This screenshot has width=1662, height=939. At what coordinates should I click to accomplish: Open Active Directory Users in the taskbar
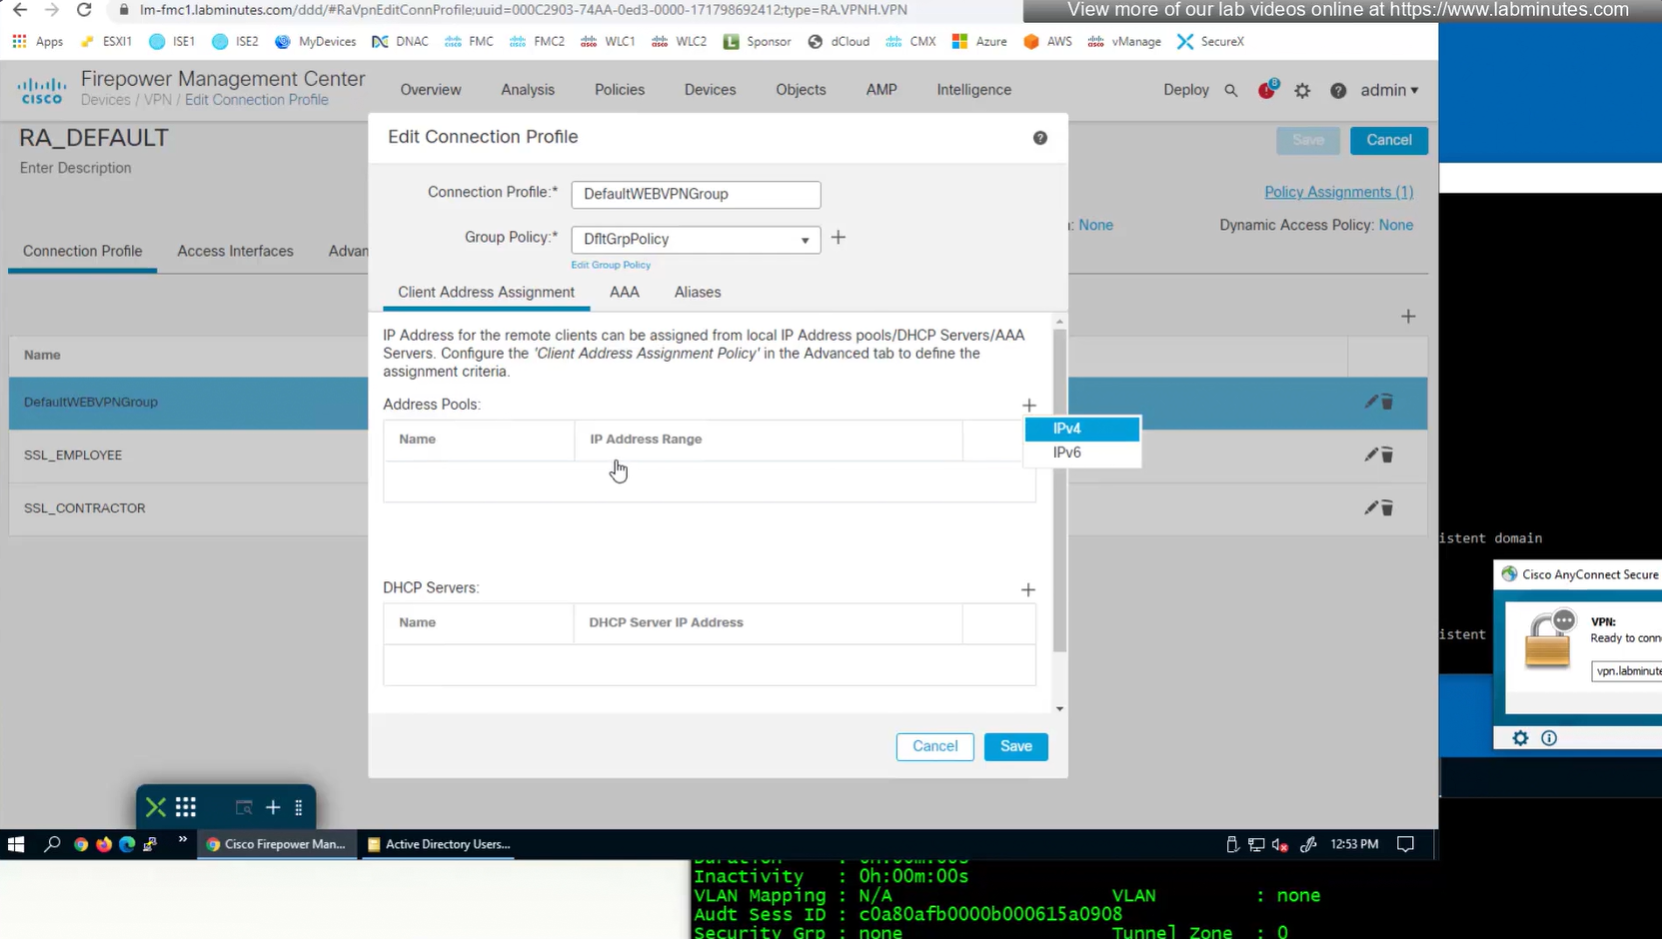pyautogui.click(x=439, y=844)
